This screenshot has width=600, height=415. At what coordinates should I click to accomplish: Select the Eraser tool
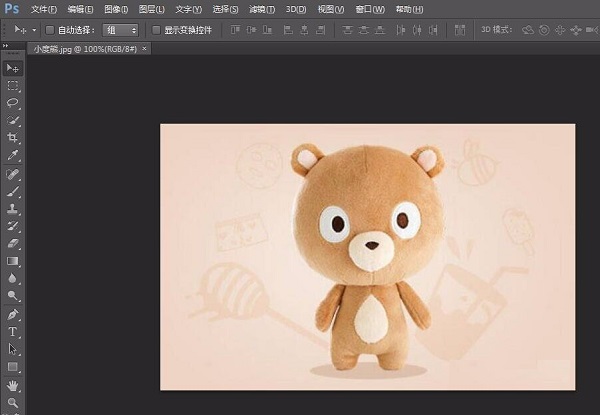(13, 243)
